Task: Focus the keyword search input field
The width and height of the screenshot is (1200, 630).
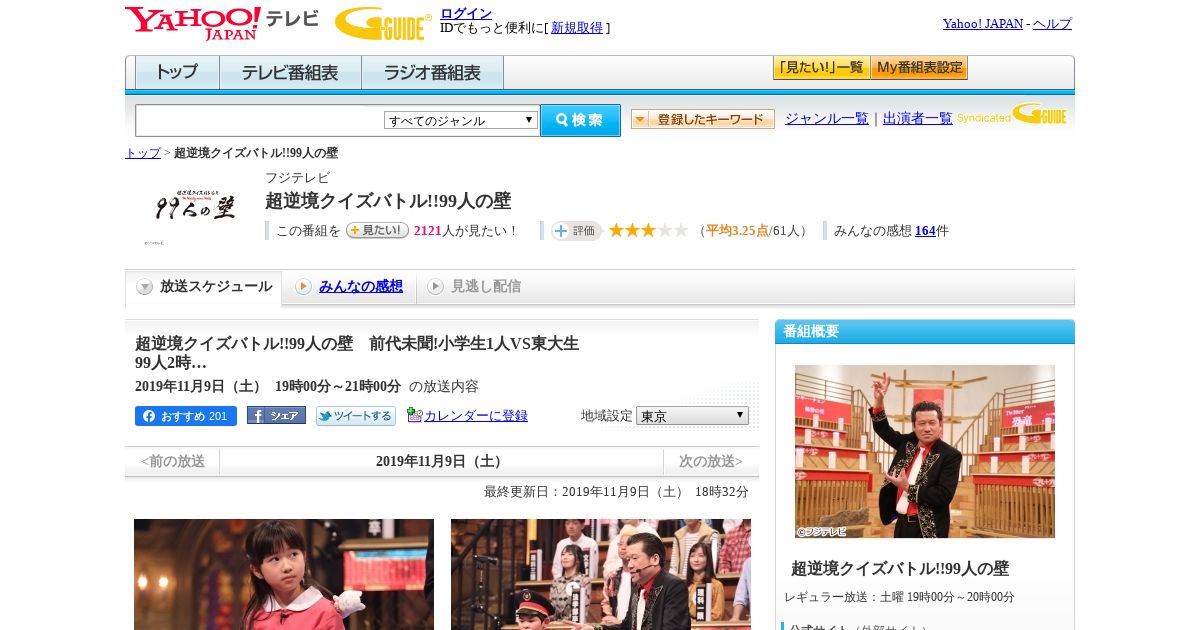Action: coord(260,120)
